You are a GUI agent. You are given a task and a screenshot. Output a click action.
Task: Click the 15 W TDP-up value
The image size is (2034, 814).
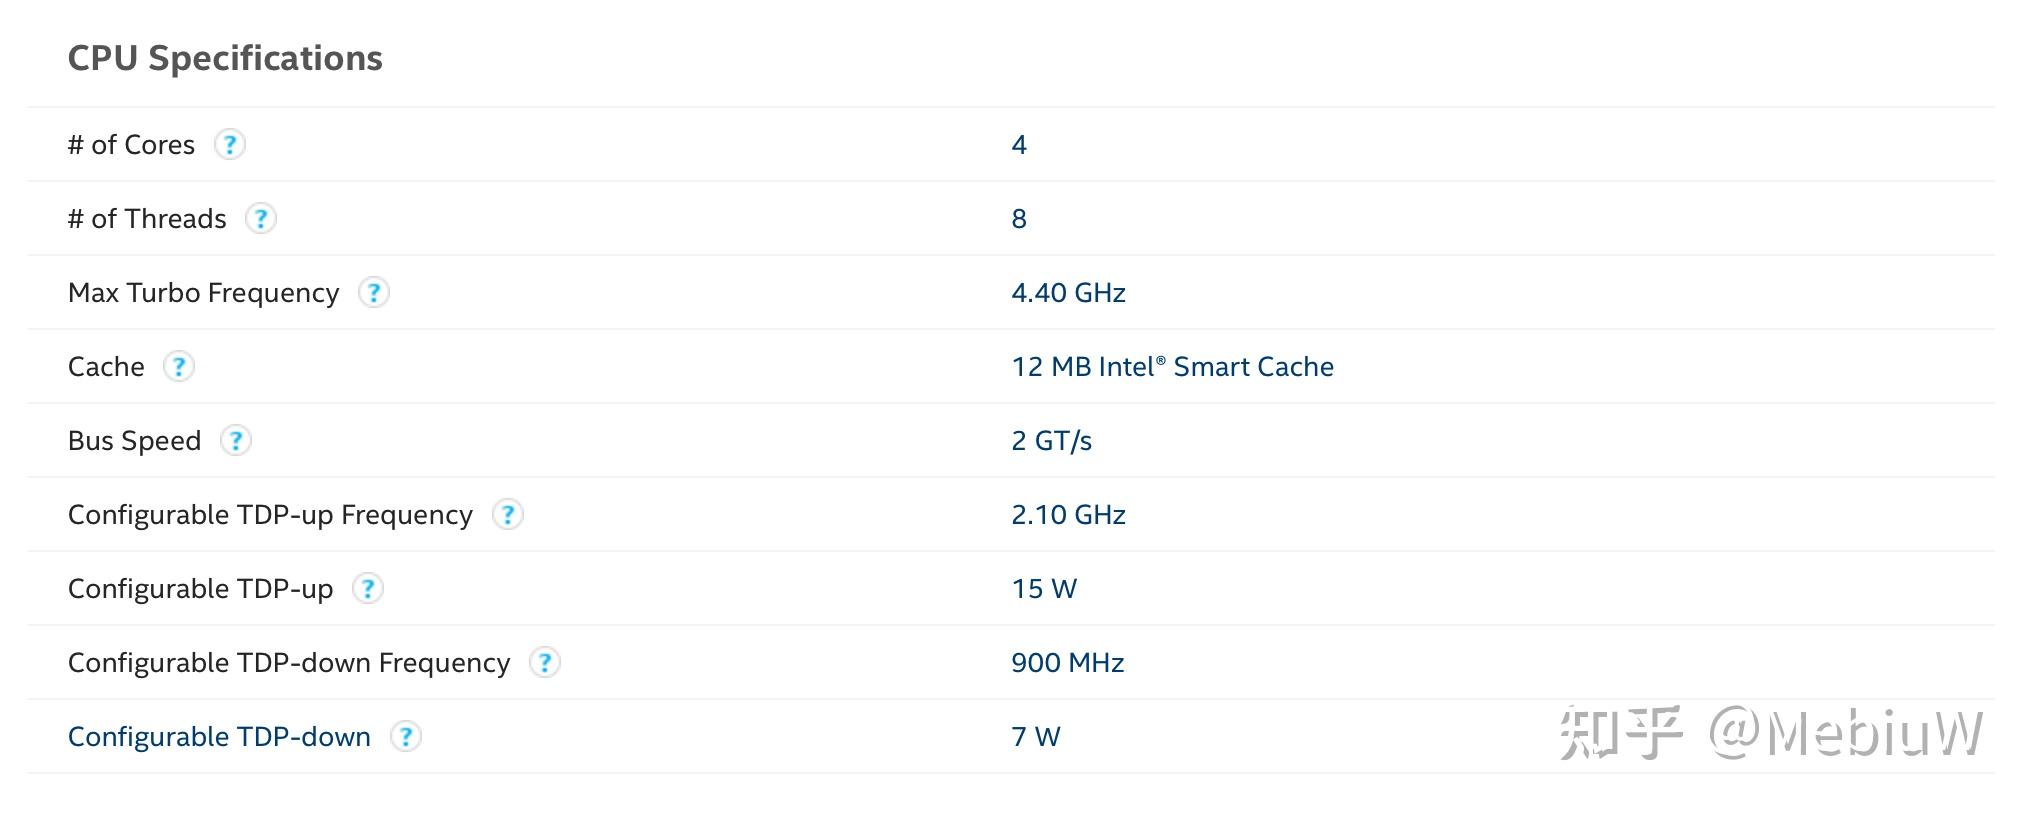(x=1044, y=589)
